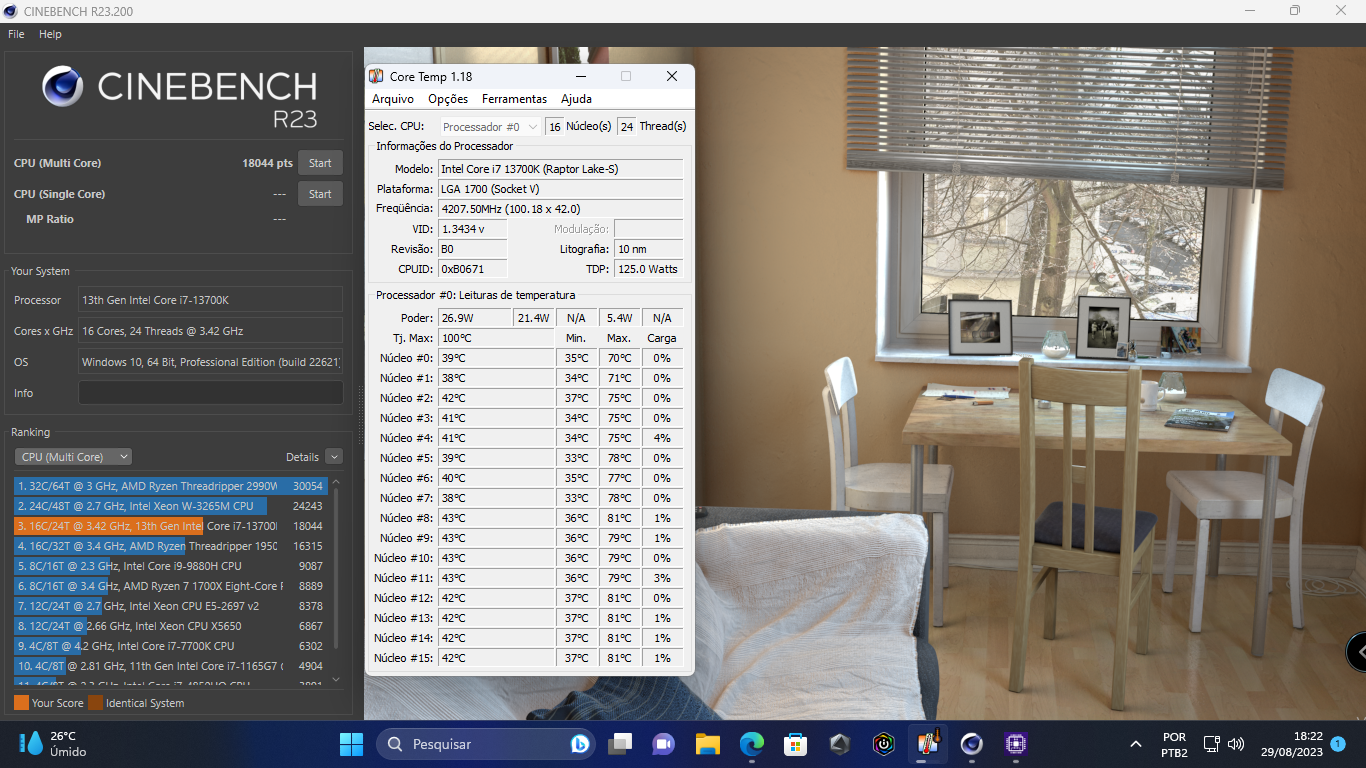The image size is (1366, 768).
Task: Open Task View on the taskbar
Action: pos(621,744)
